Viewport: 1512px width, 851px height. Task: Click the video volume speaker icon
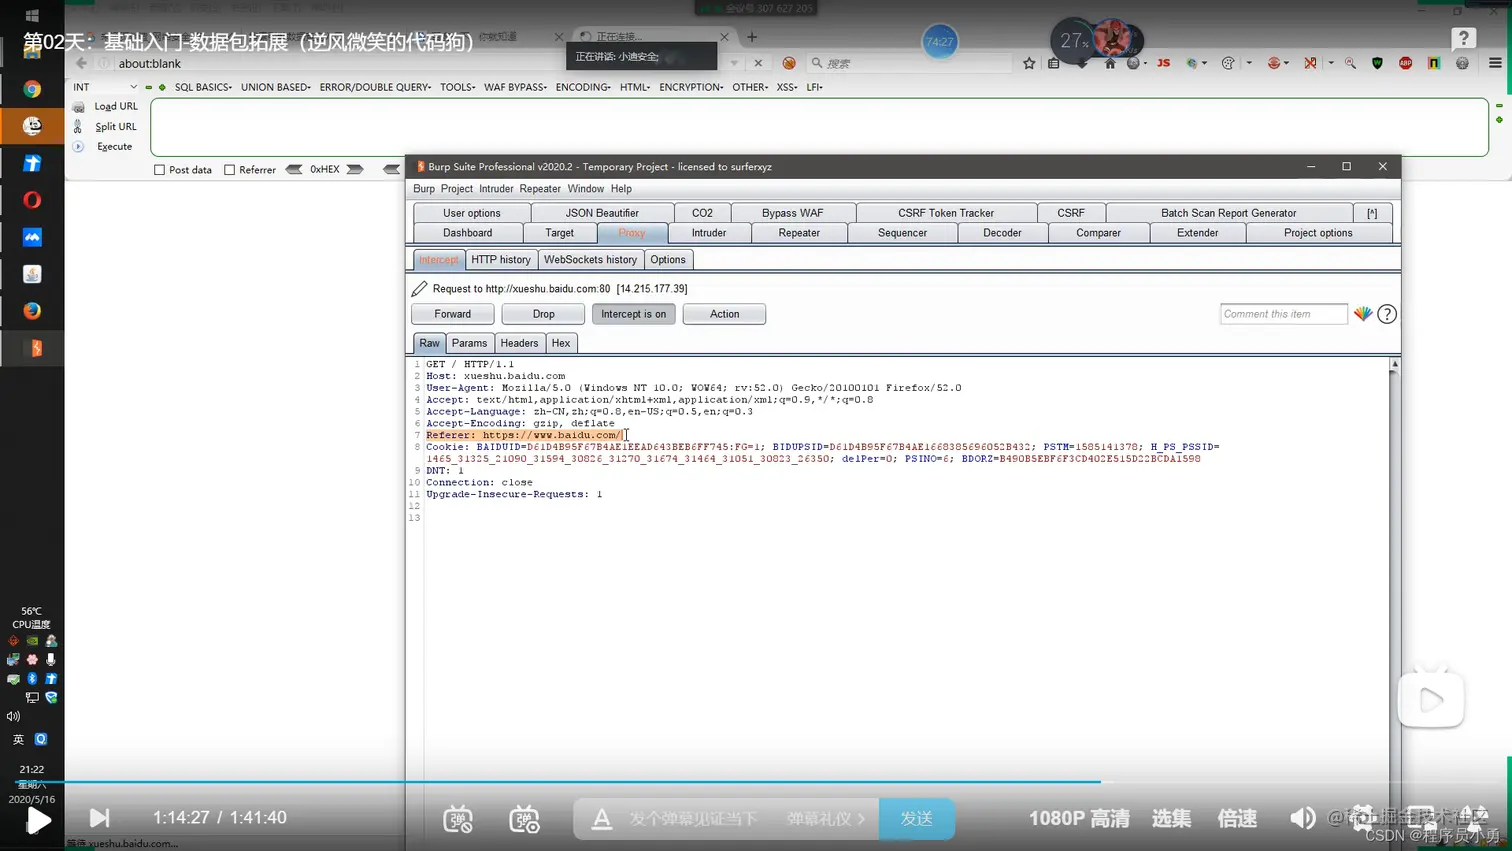[x=1302, y=818]
